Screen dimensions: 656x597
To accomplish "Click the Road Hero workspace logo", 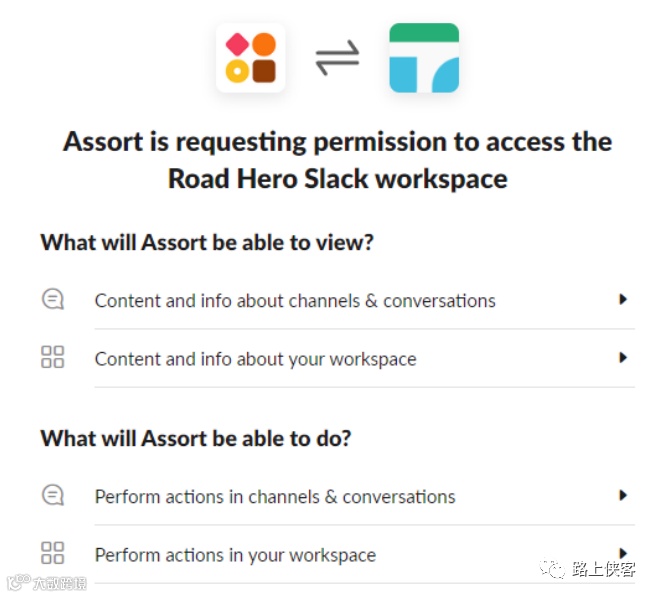I will click(x=424, y=58).
